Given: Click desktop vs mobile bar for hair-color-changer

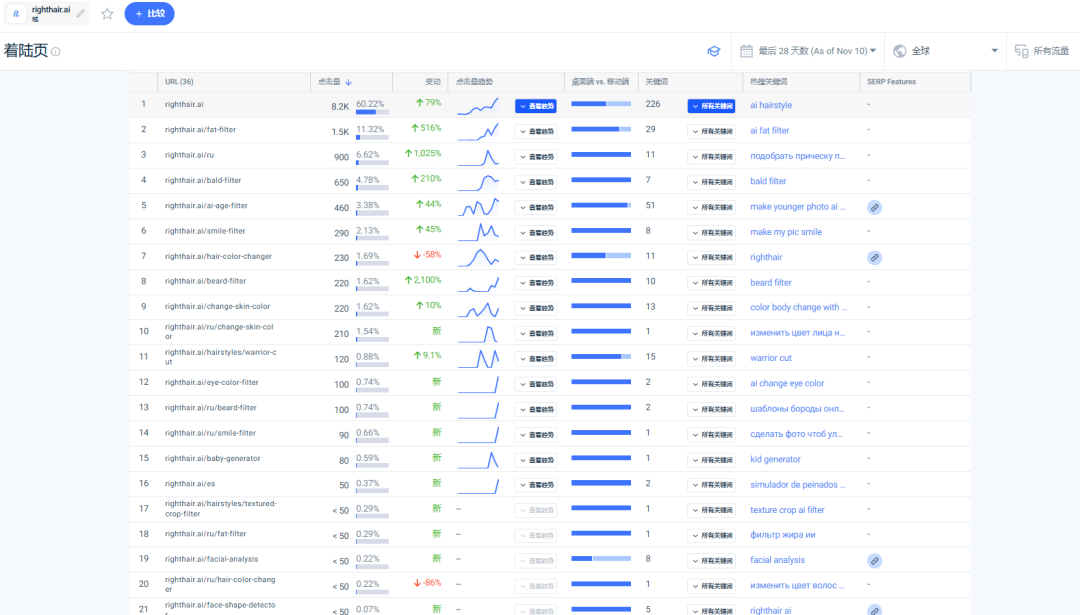Looking at the screenshot, I should click(x=601, y=256).
